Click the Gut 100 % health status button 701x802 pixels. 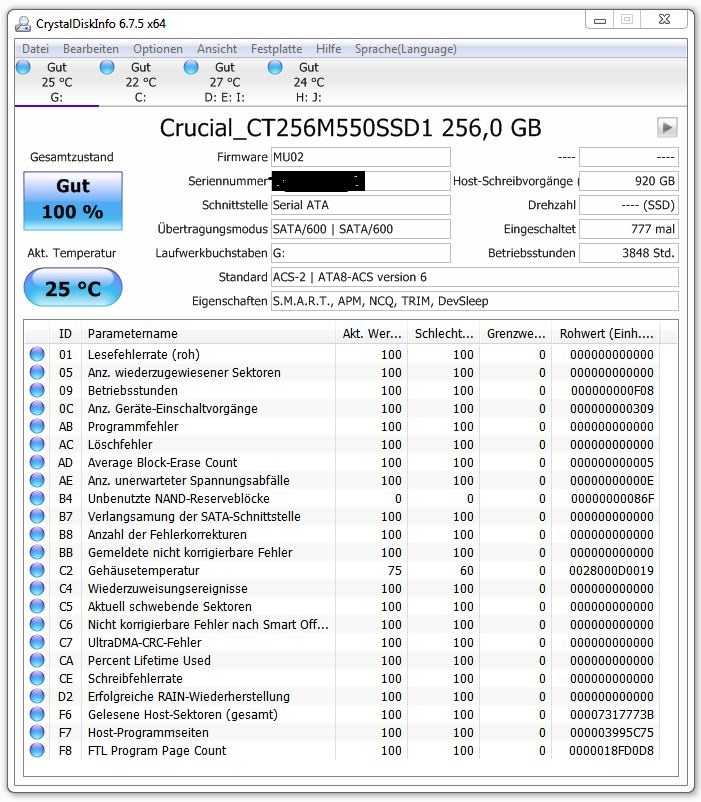click(73, 200)
